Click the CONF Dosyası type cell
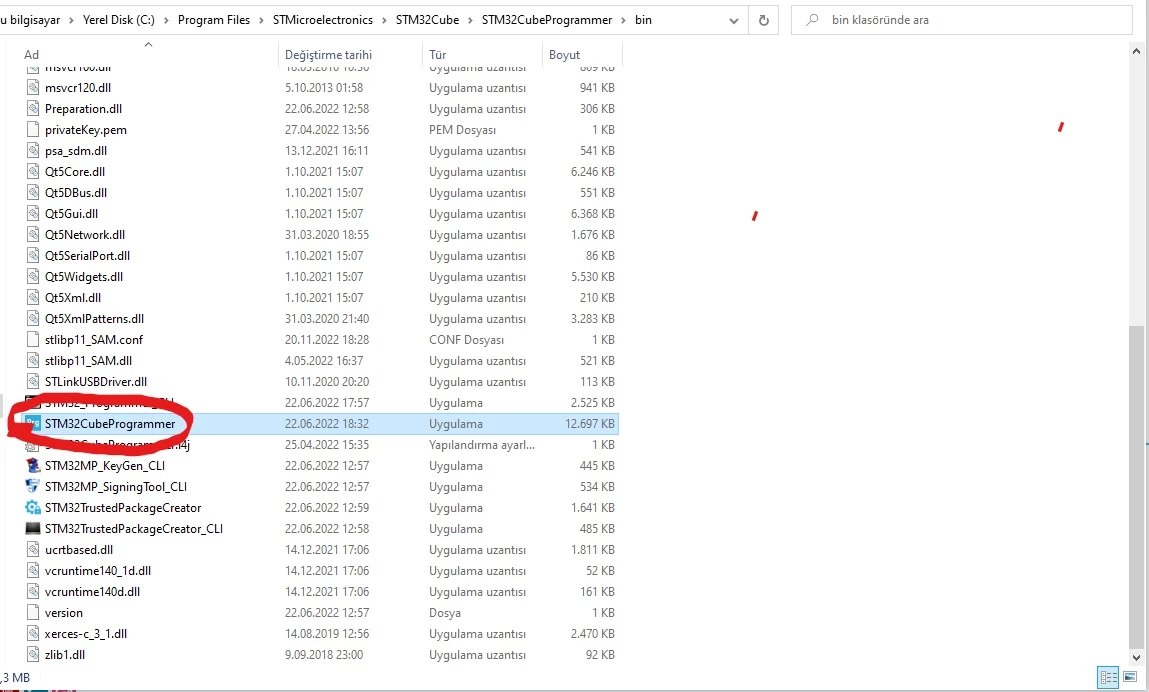1149x692 pixels. coord(467,340)
